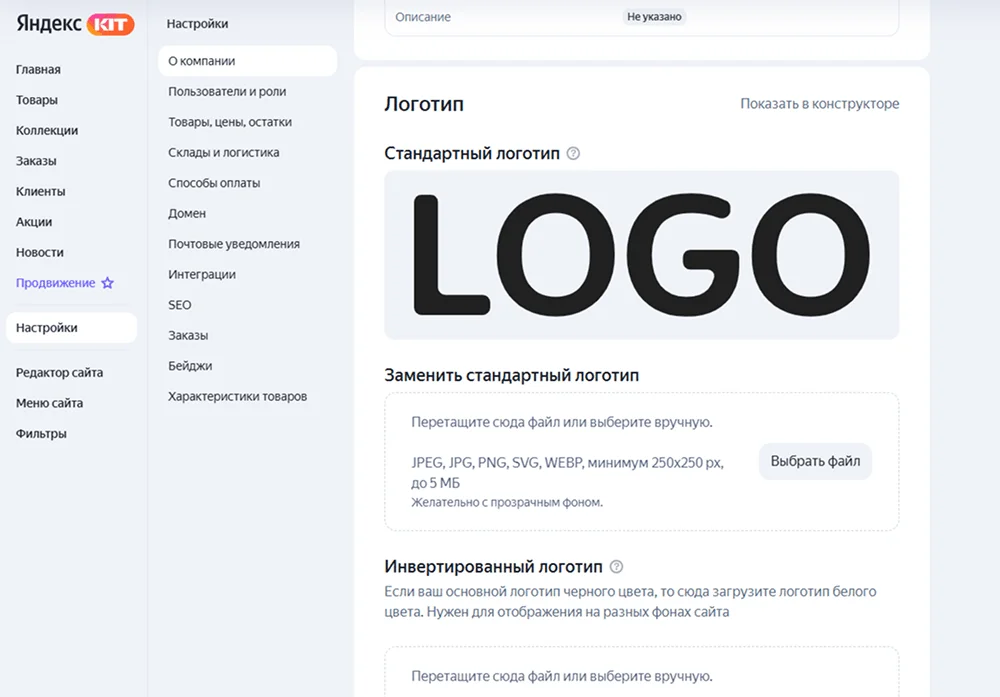This screenshot has height=697, width=1000.
Task: Open SEO settings
Action: click(x=180, y=305)
